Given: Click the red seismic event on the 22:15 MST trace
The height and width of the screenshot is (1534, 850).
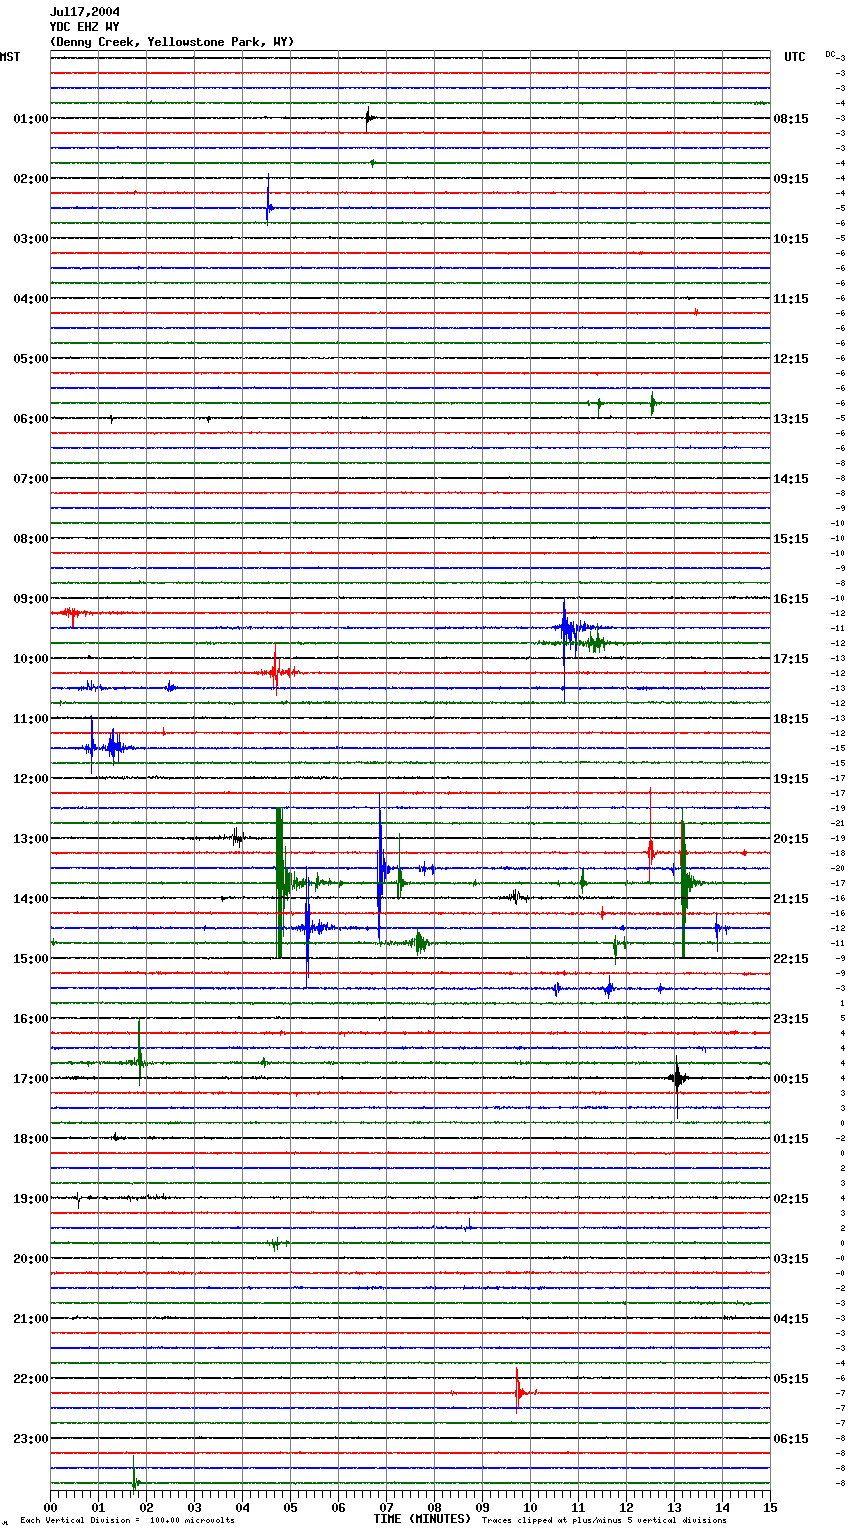Looking at the screenshot, I should [x=519, y=1391].
